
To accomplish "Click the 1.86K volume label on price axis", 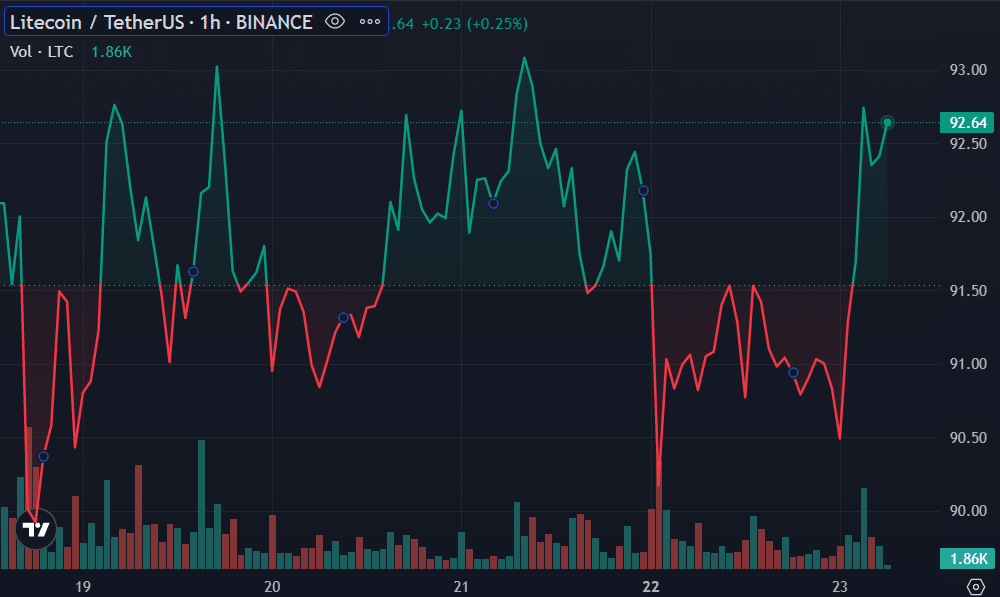I will click(x=967, y=559).
